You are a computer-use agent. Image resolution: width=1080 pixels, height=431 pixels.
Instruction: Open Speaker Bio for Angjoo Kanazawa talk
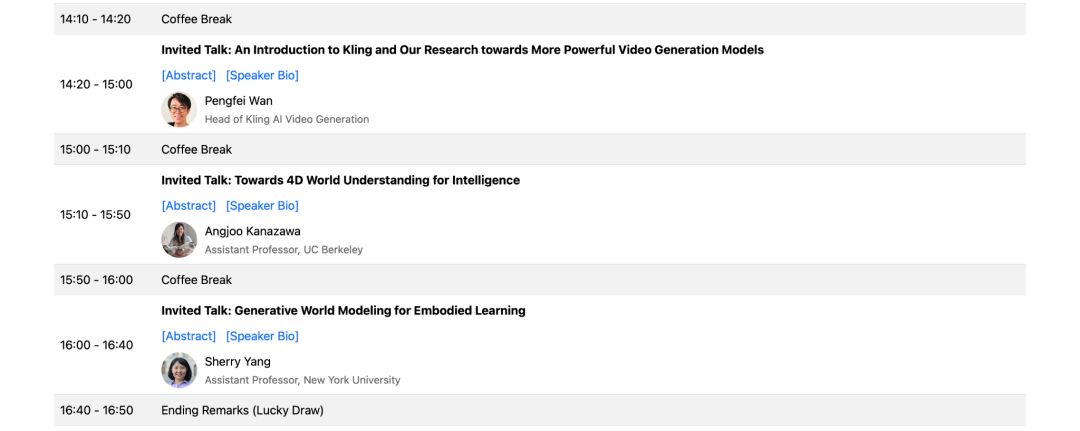[262, 206]
